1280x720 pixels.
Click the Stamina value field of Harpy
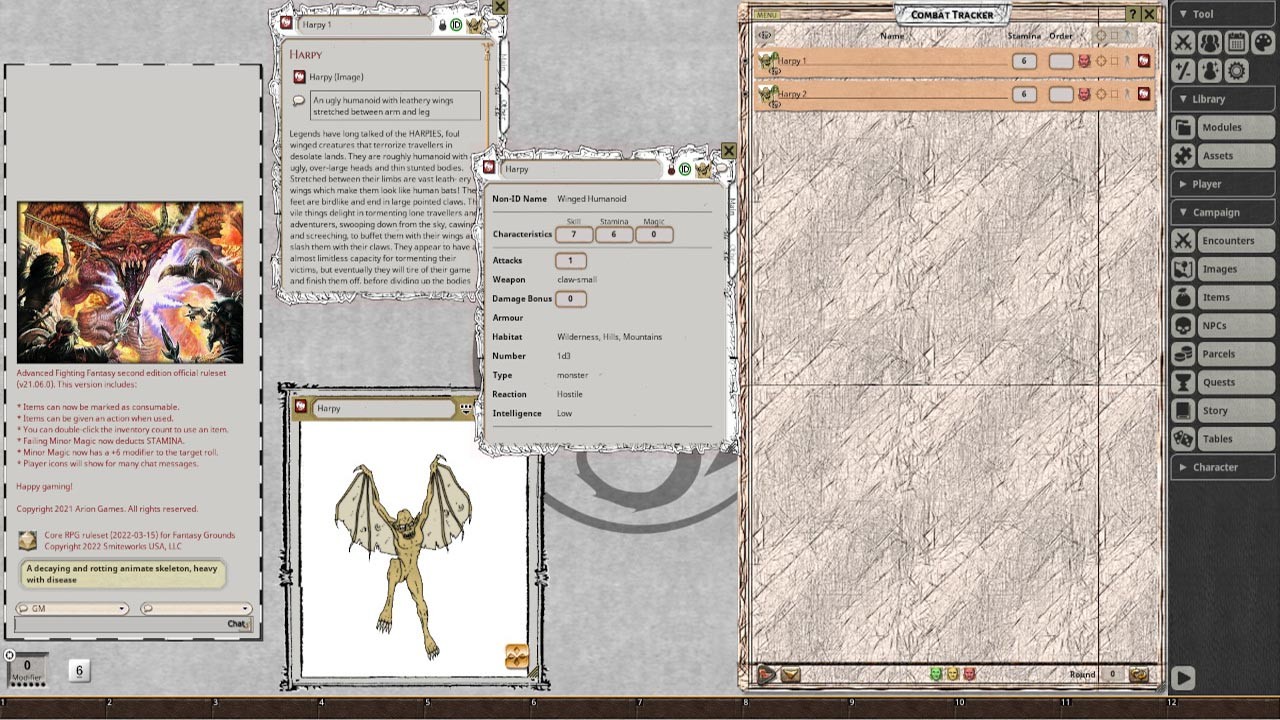tap(613, 234)
